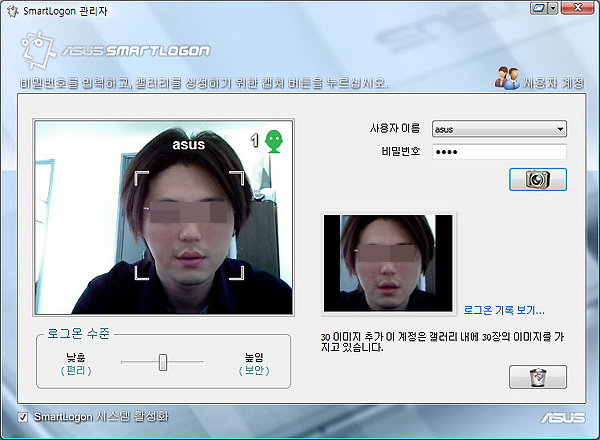Click the 비밀번호 field label

point(401,152)
